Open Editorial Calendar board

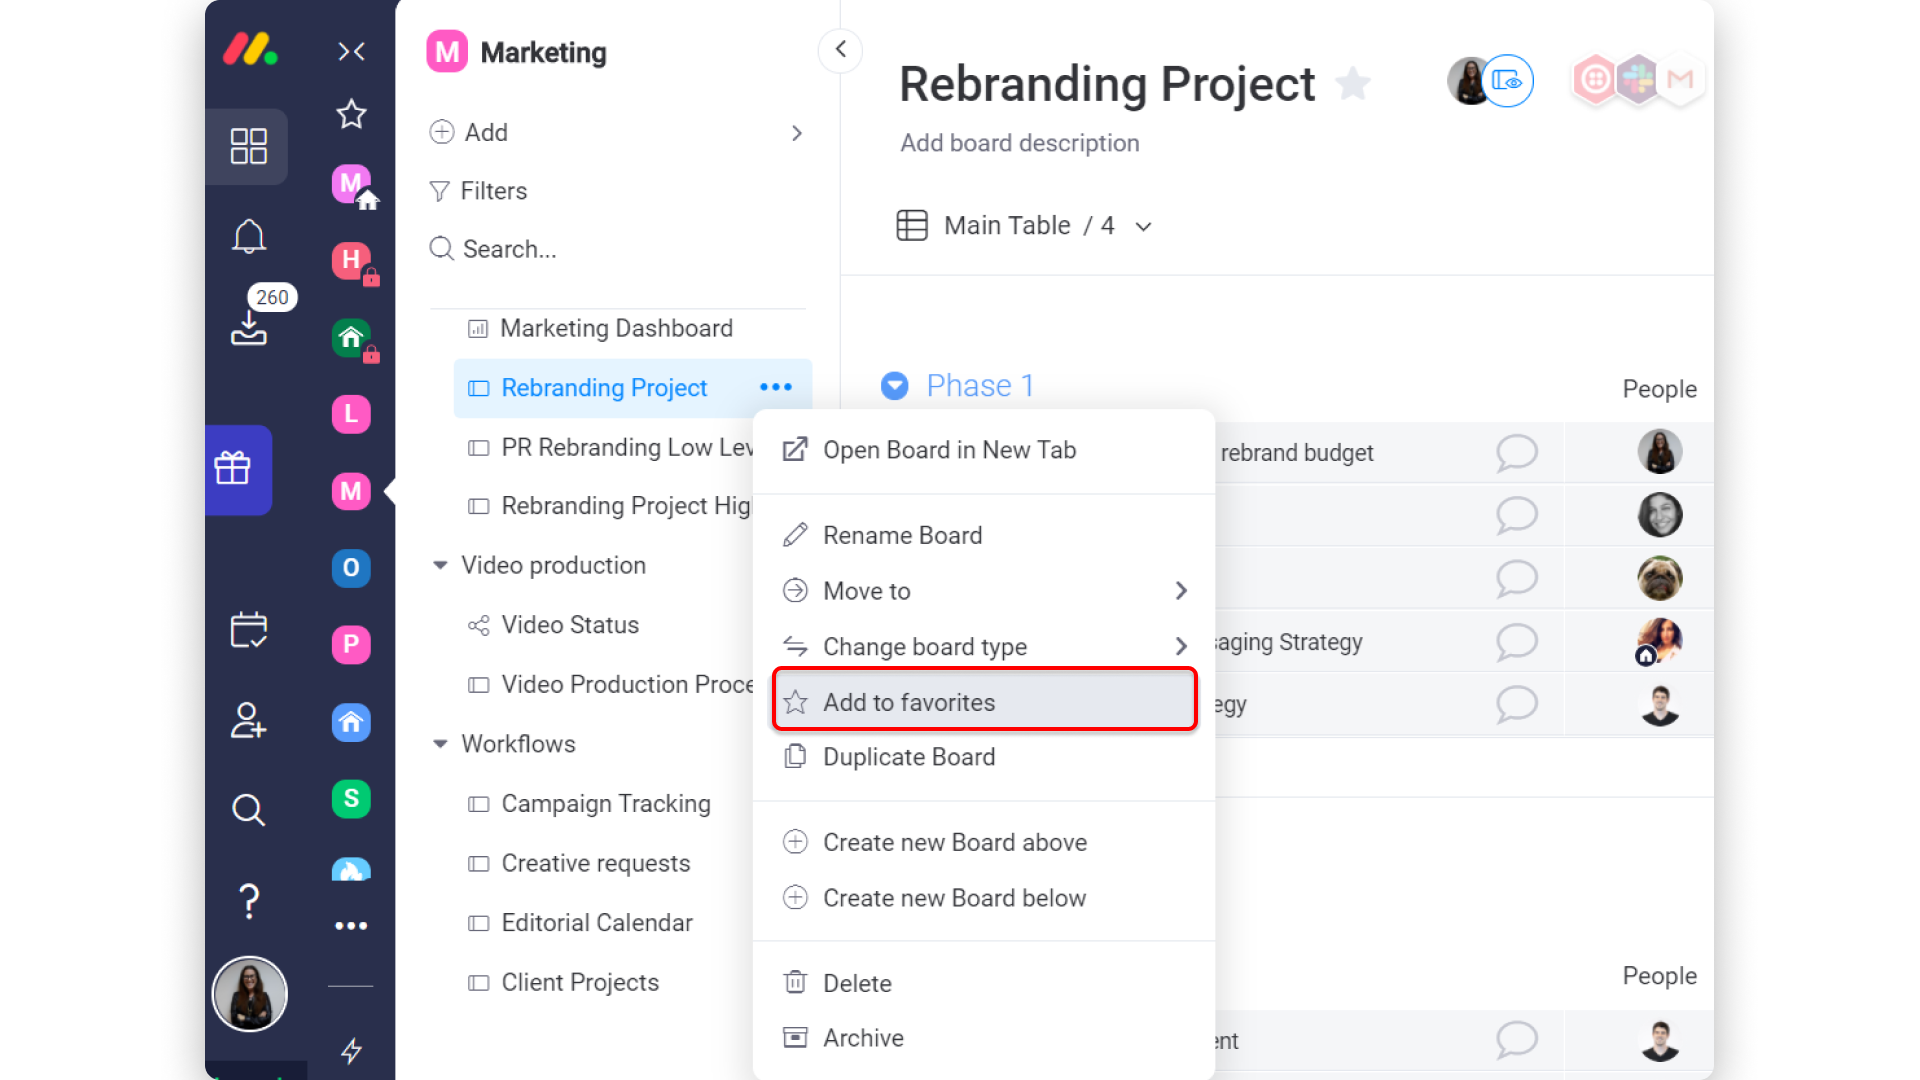pos(597,923)
